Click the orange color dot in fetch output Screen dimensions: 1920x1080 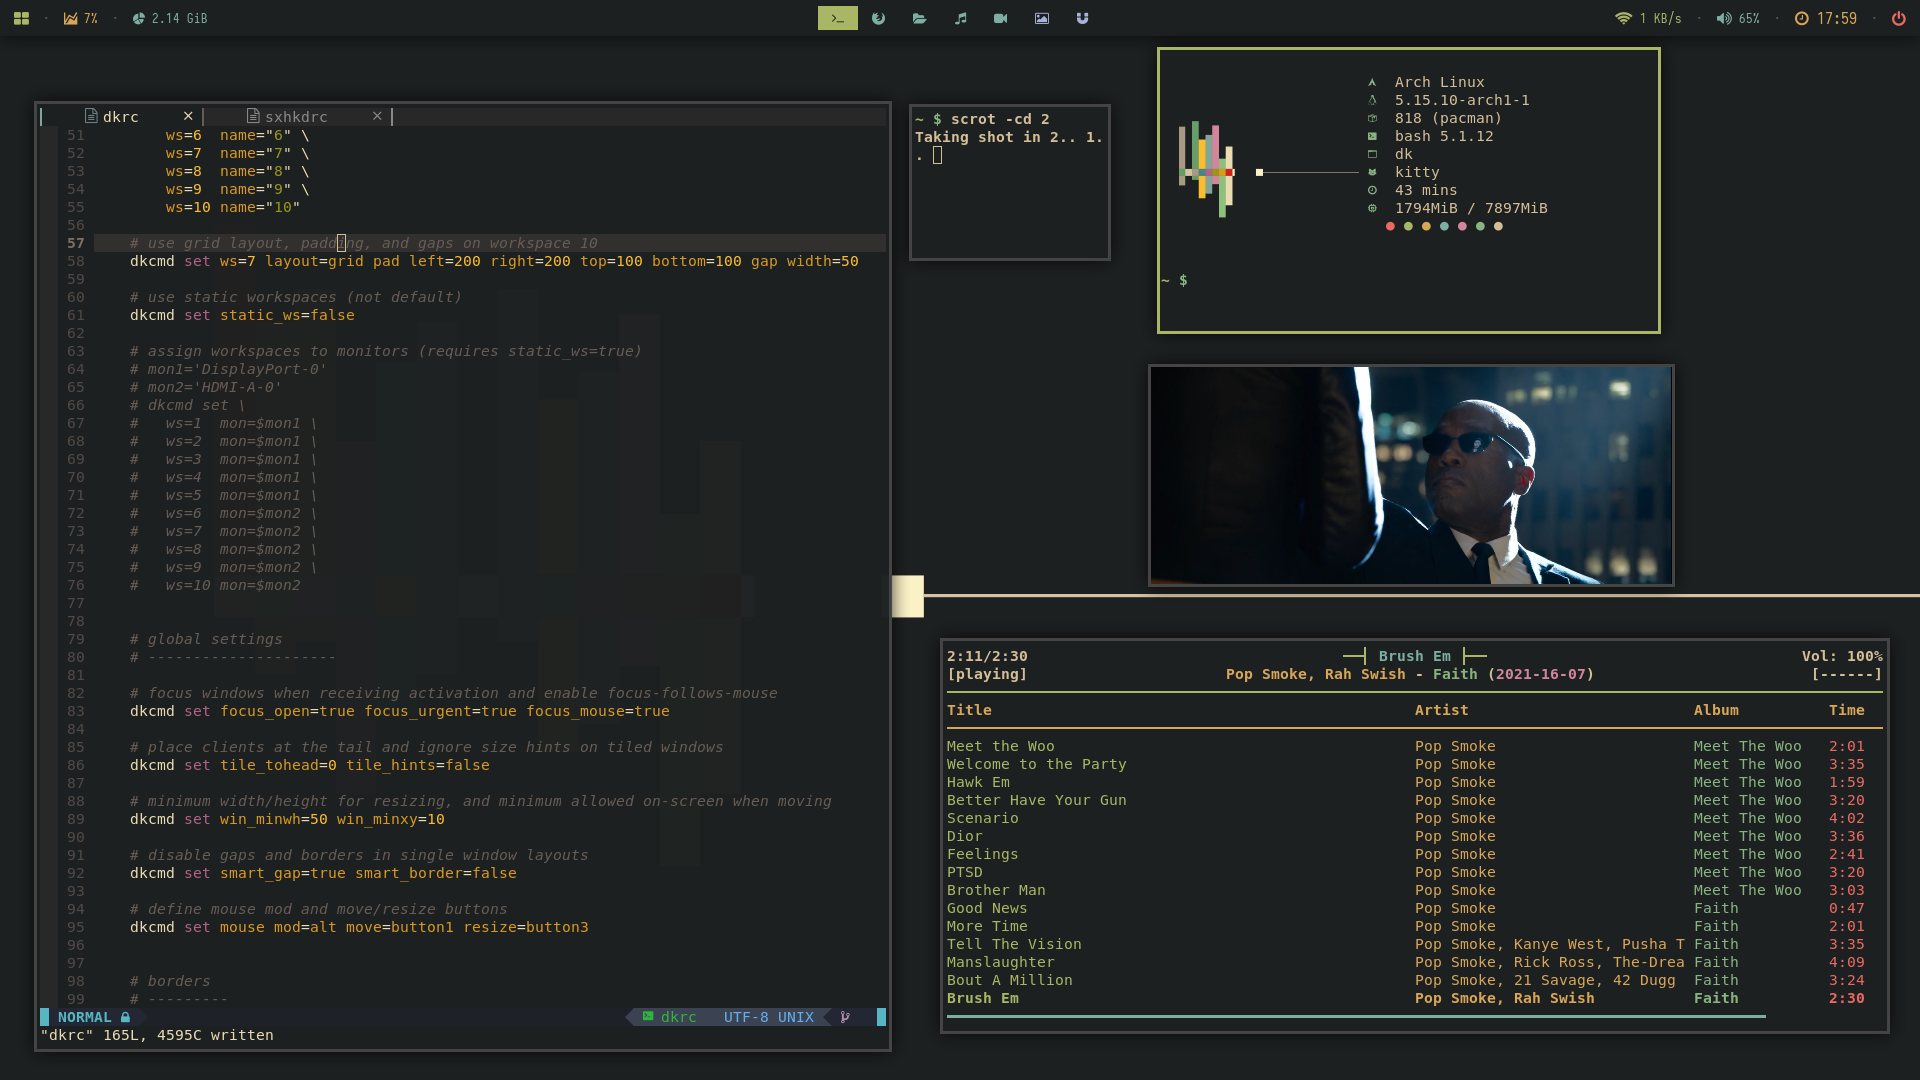click(1426, 226)
